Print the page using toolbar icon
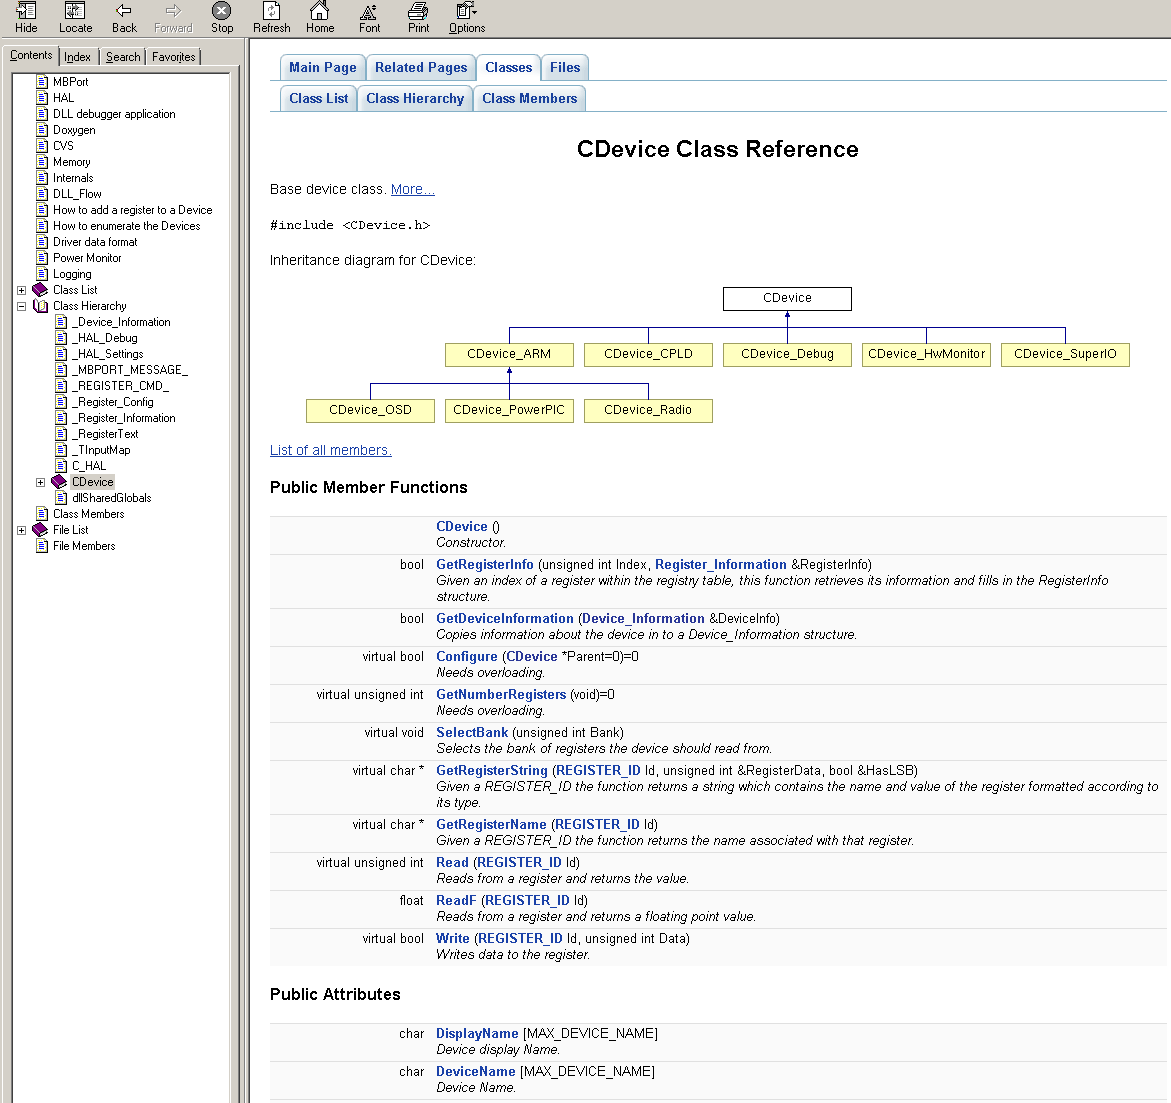This screenshot has height=1103, width=1171. pos(418,17)
